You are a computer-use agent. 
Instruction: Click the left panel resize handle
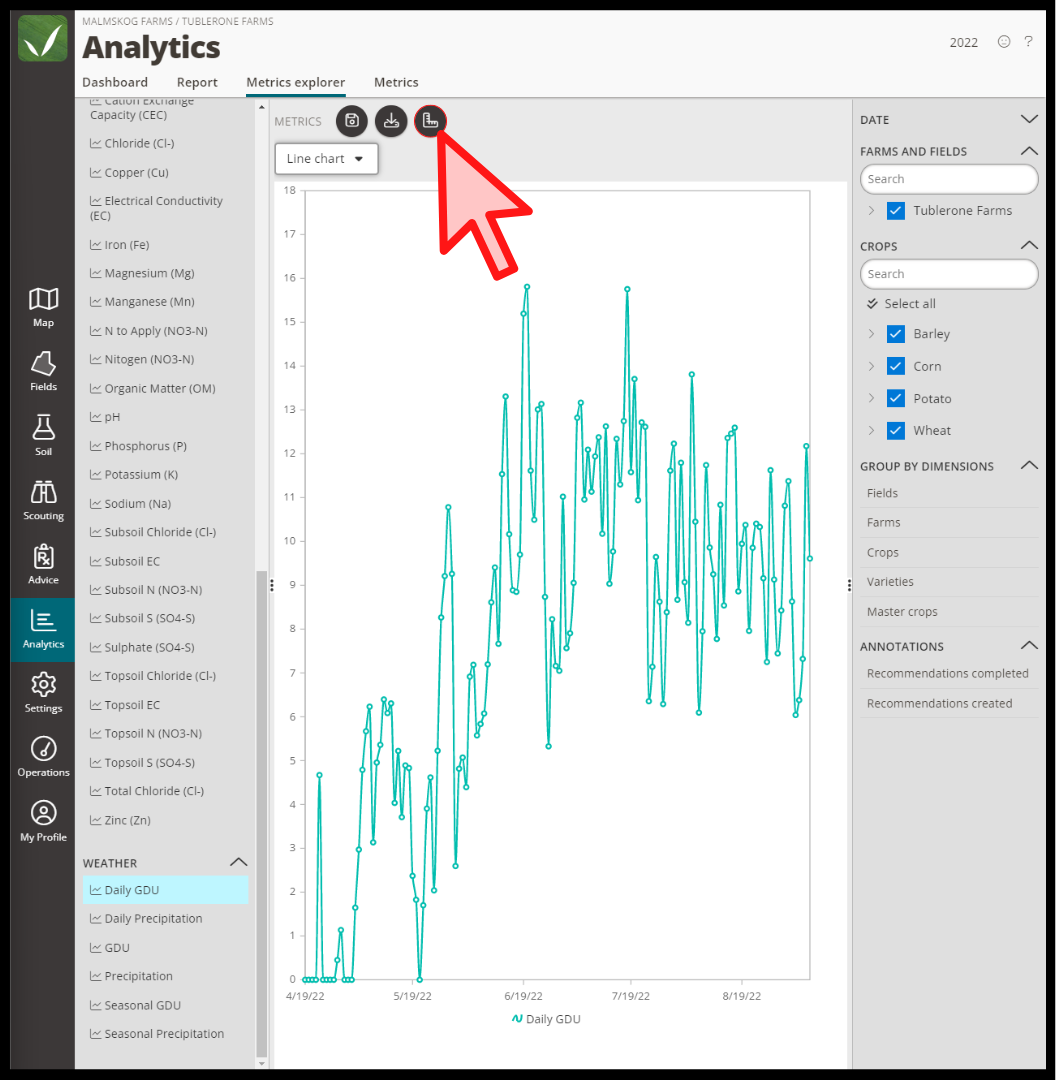(272, 585)
